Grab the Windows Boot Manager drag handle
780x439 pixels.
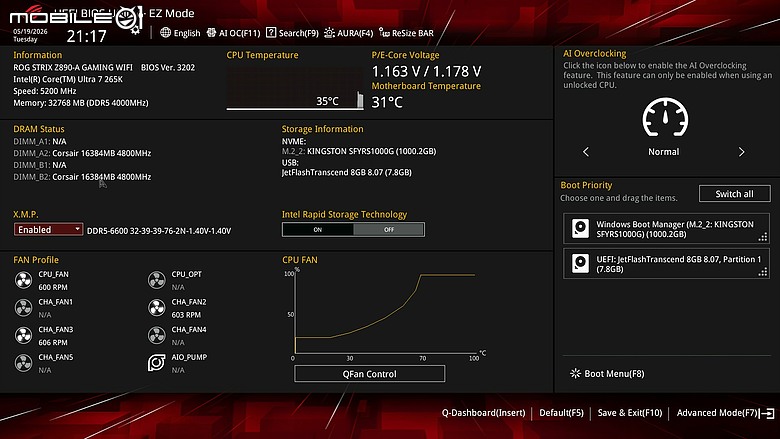(763, 237)
